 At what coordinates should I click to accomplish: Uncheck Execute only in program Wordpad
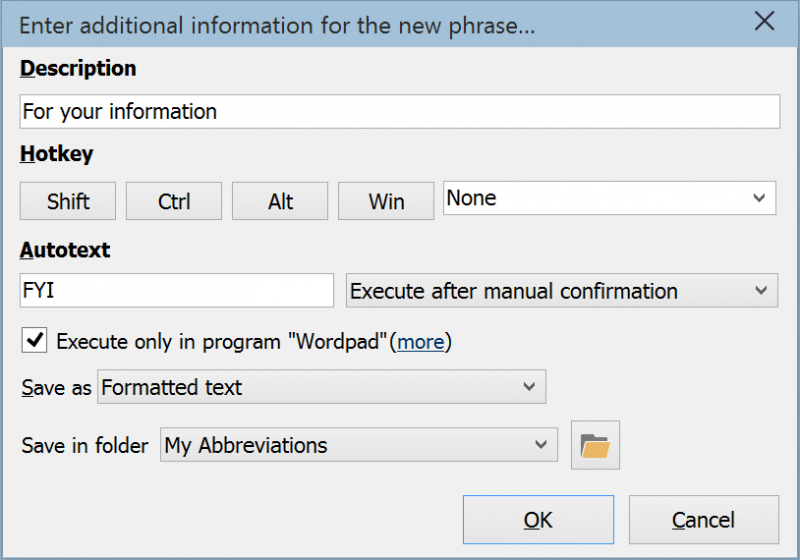tap(34, 340)
